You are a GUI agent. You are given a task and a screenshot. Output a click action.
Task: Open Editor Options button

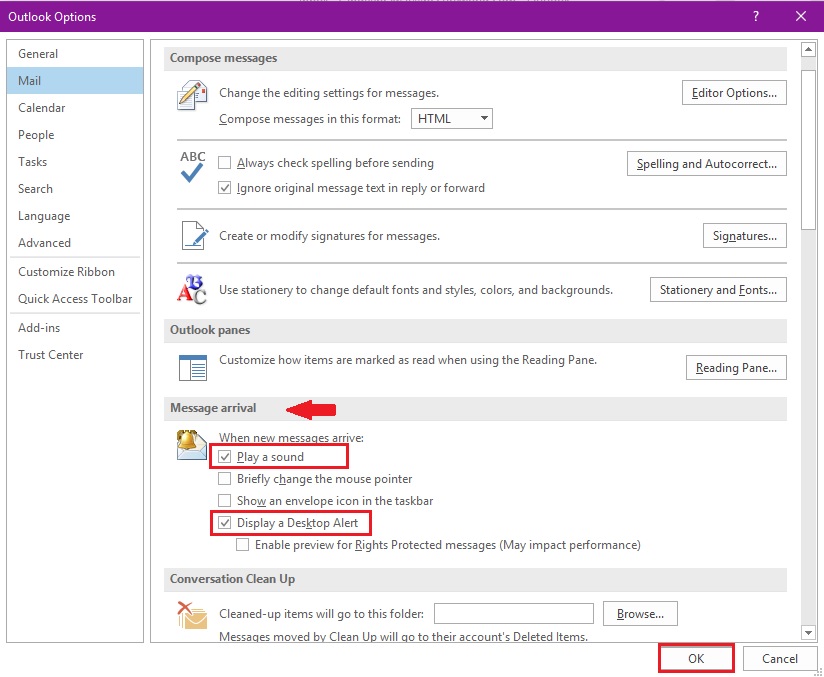[x=734, y=93]
